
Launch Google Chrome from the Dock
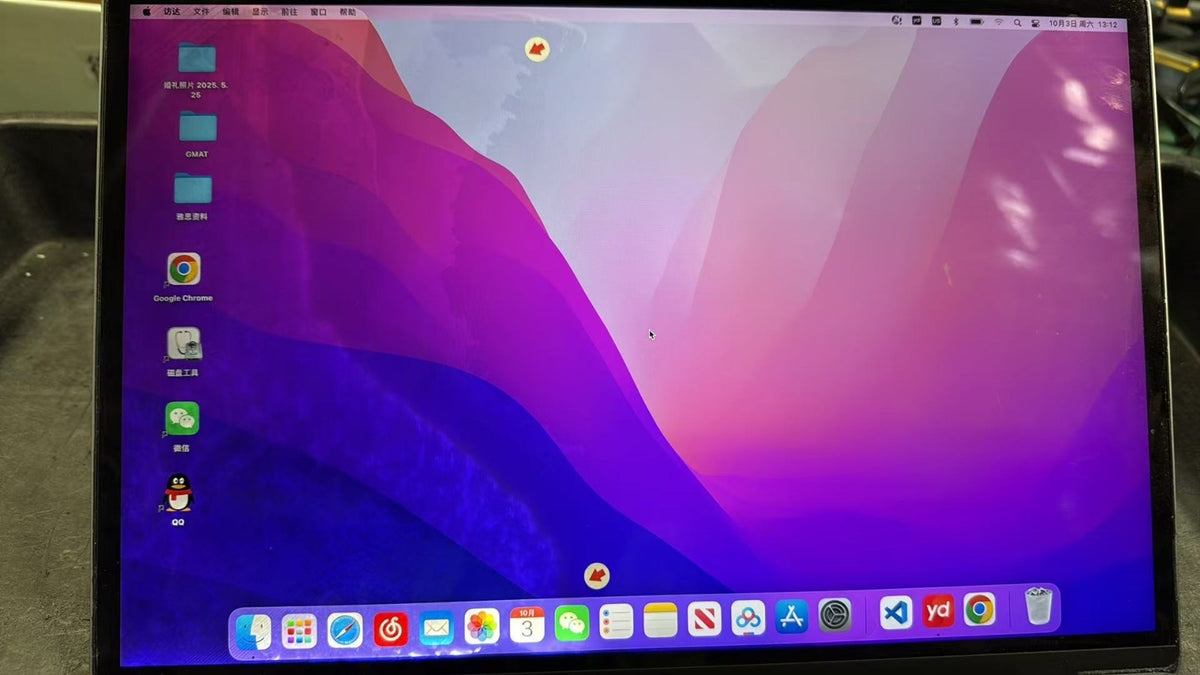979,609
